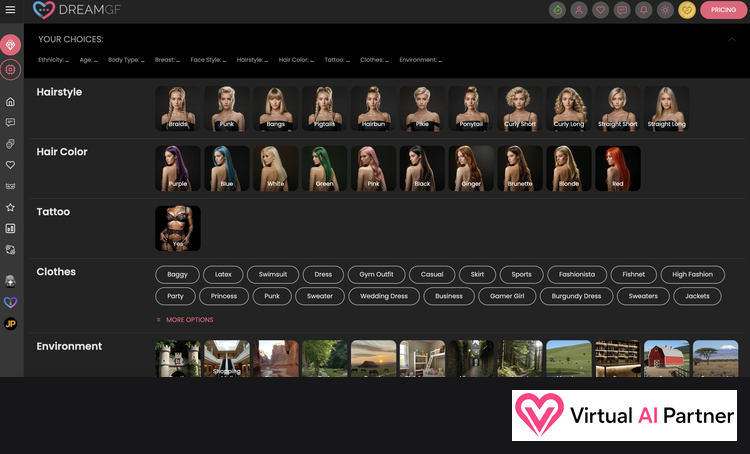The image size is (750, 454).
Task: Choose the red barn environment thumbnail
Action: click(x=666, y=358)
